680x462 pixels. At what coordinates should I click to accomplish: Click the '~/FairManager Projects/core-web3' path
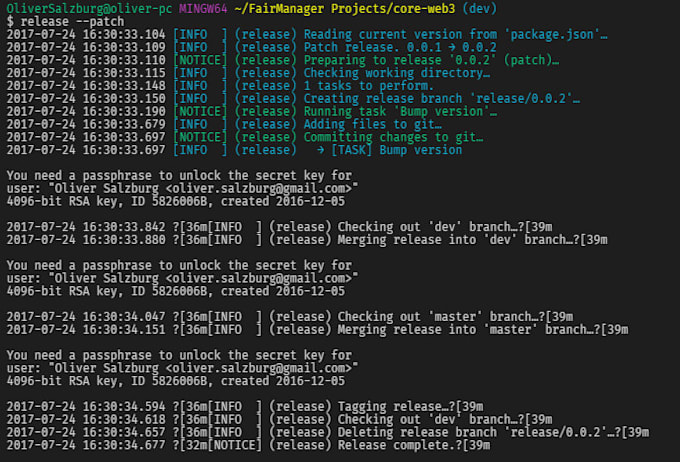(x=345, y=8)
